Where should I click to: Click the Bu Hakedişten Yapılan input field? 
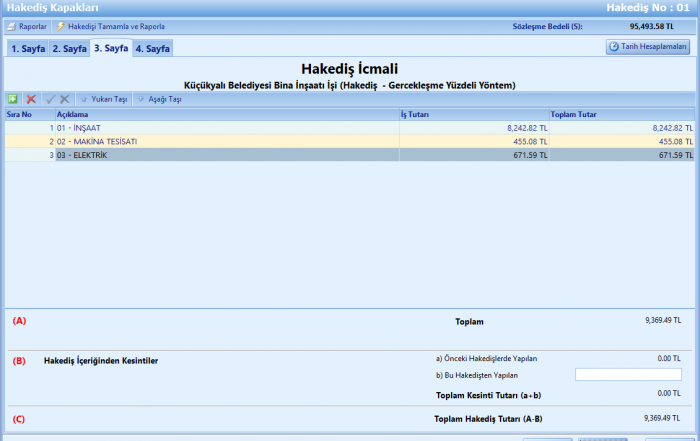628,375
